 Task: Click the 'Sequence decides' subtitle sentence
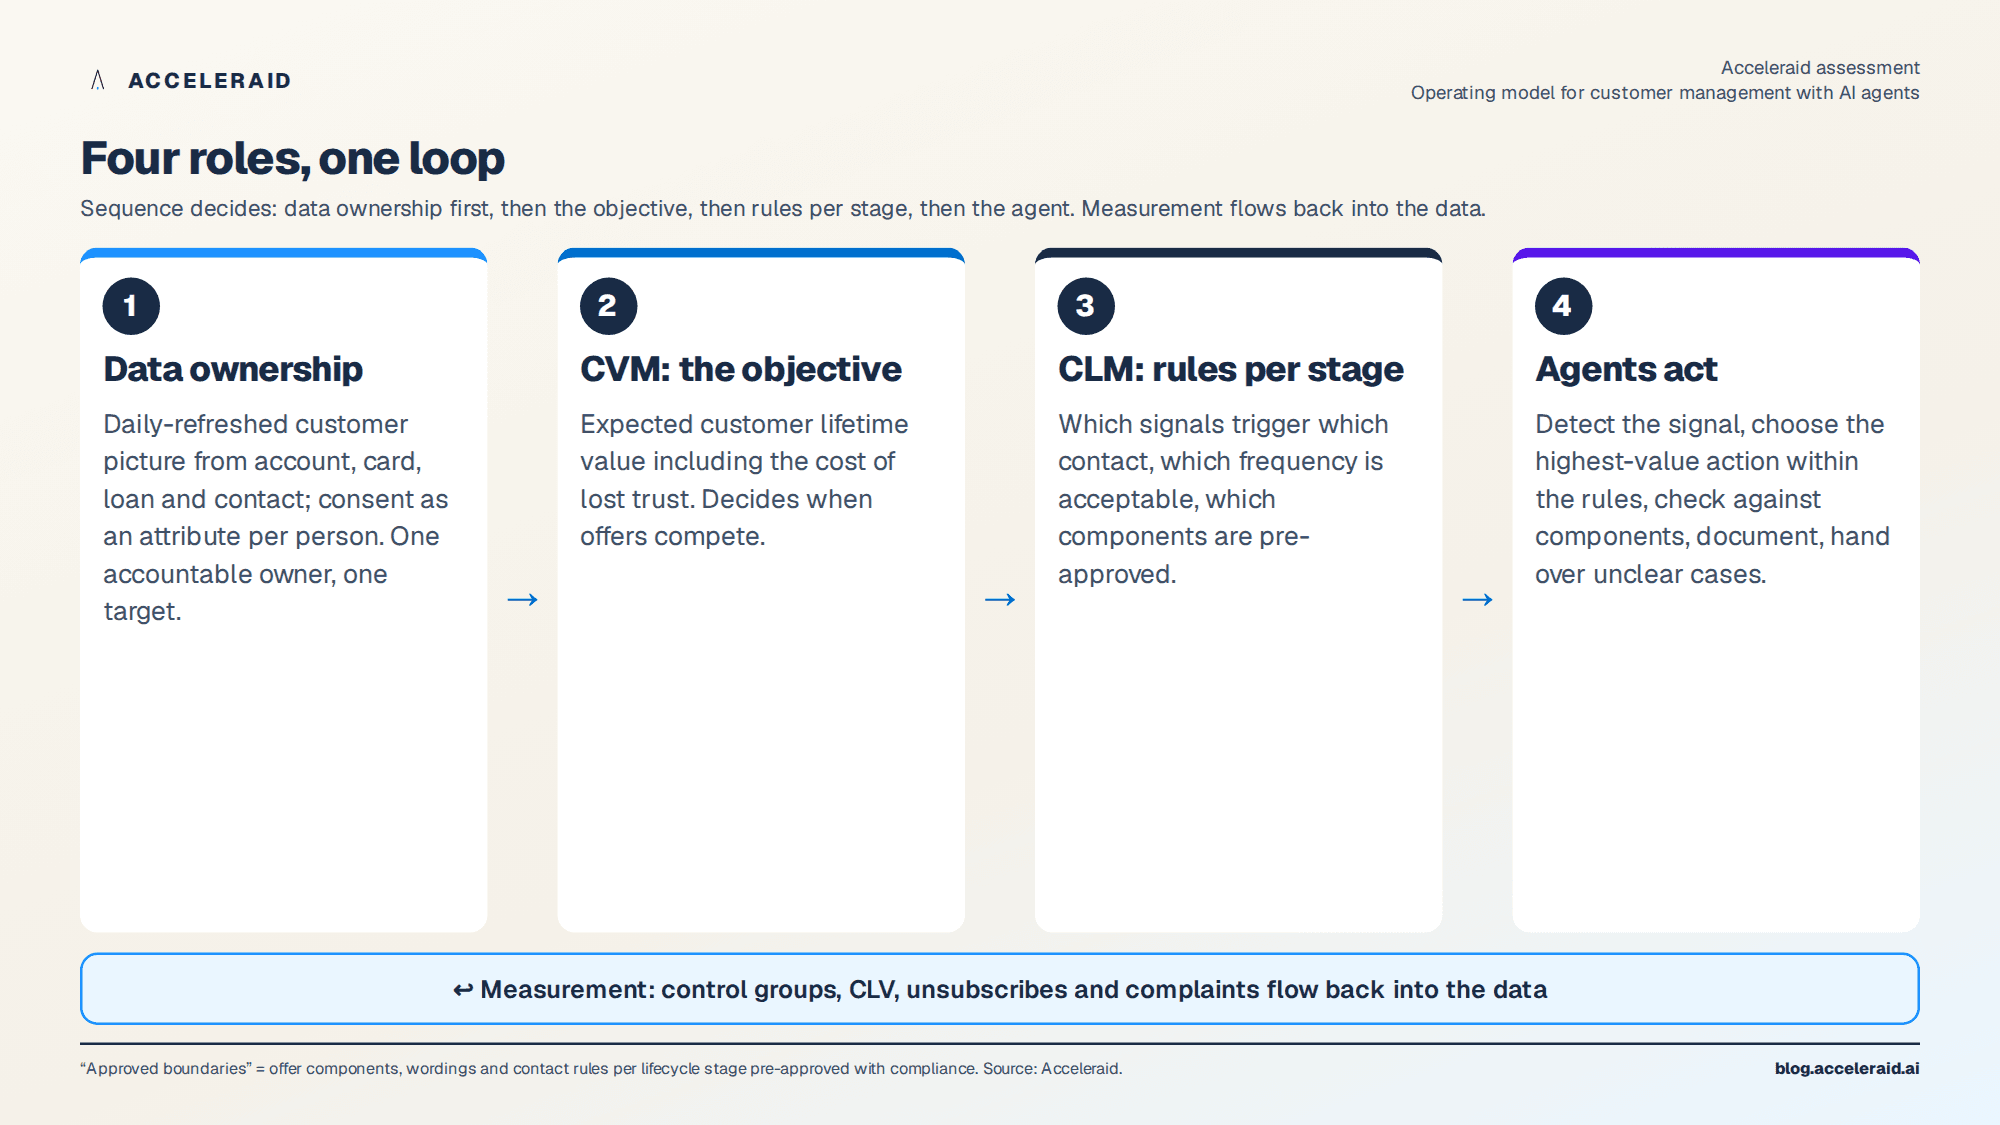pyautogui.click(x=783, y=208)
